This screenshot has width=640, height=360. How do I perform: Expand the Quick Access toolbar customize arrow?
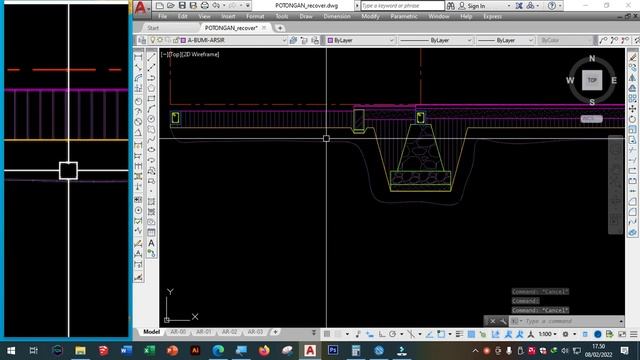248,6
